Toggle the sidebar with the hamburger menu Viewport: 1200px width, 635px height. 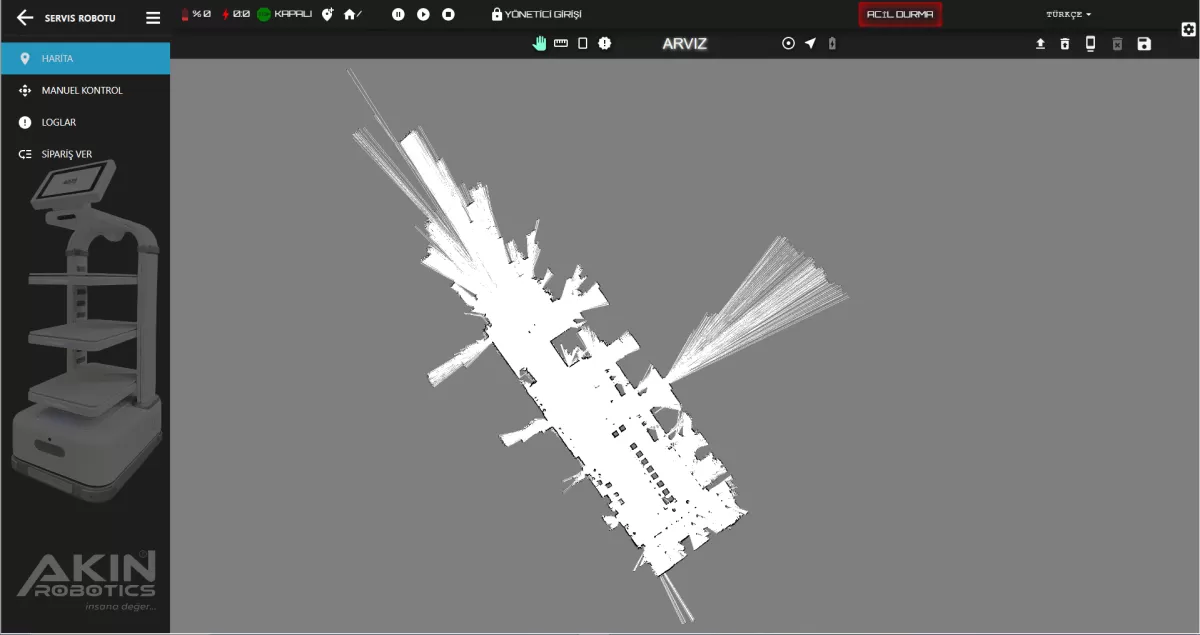pos(153,17)
